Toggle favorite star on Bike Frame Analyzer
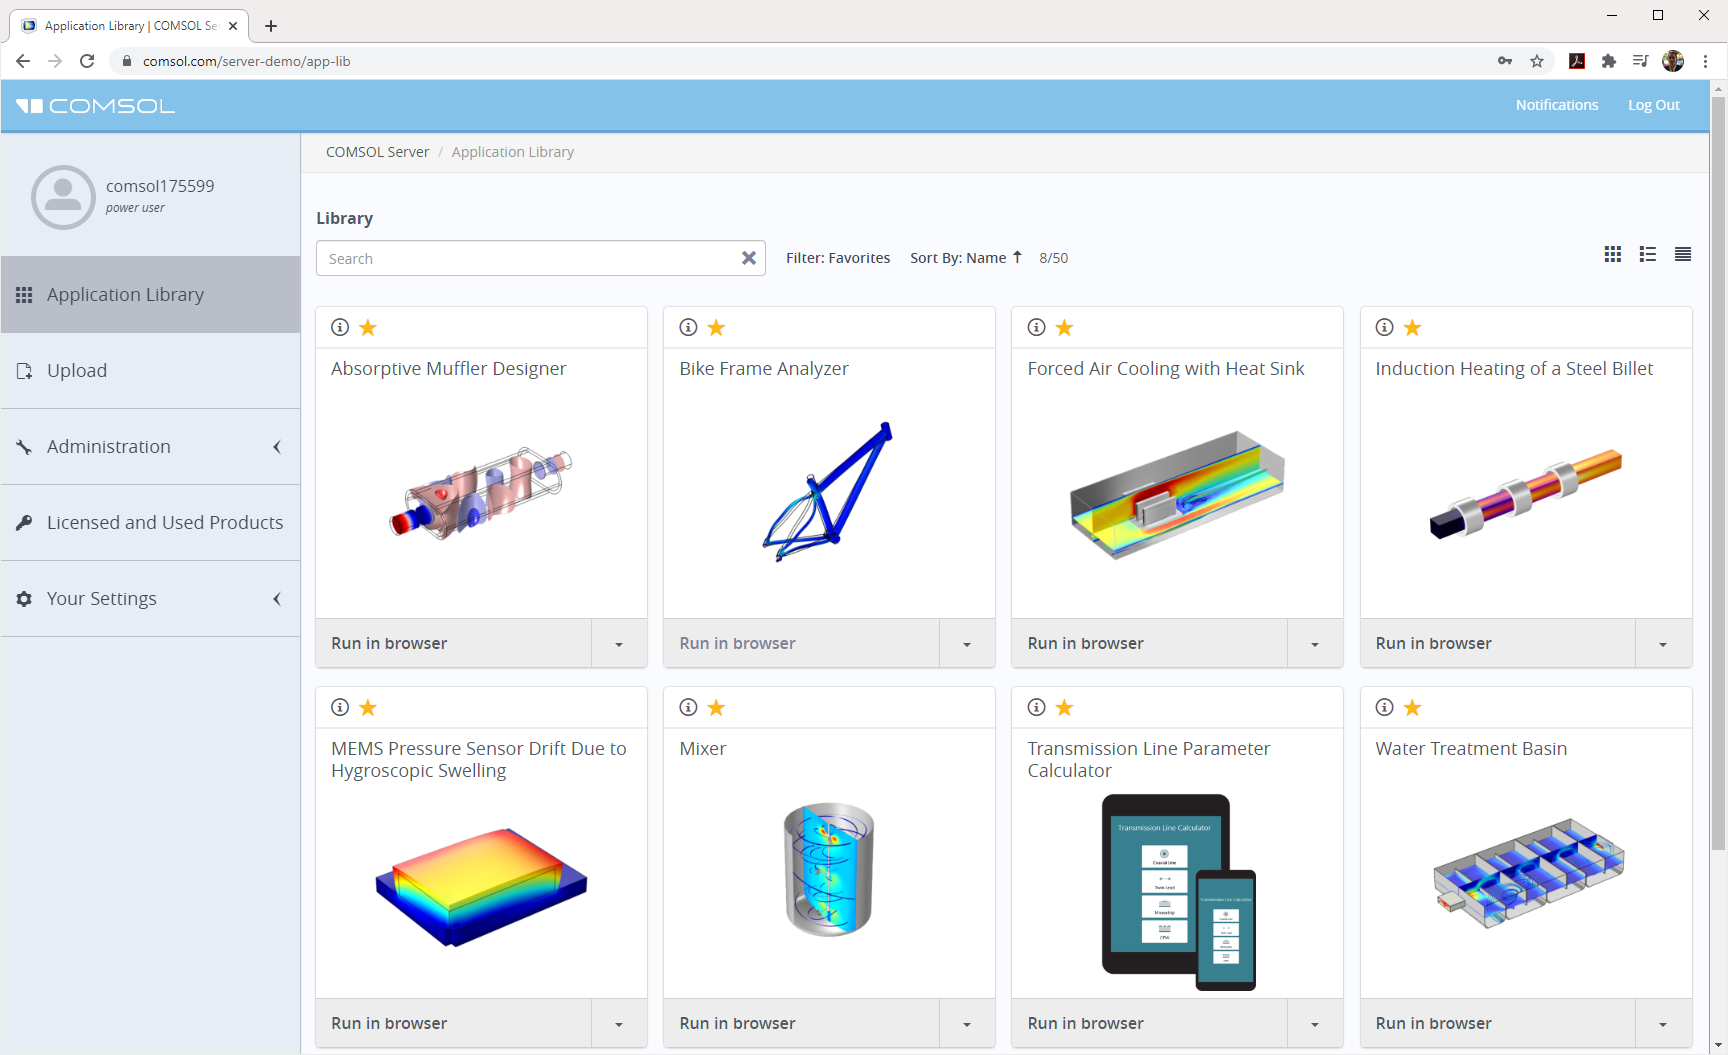The image size is (1728, 1055). click(x=716, y=327)
